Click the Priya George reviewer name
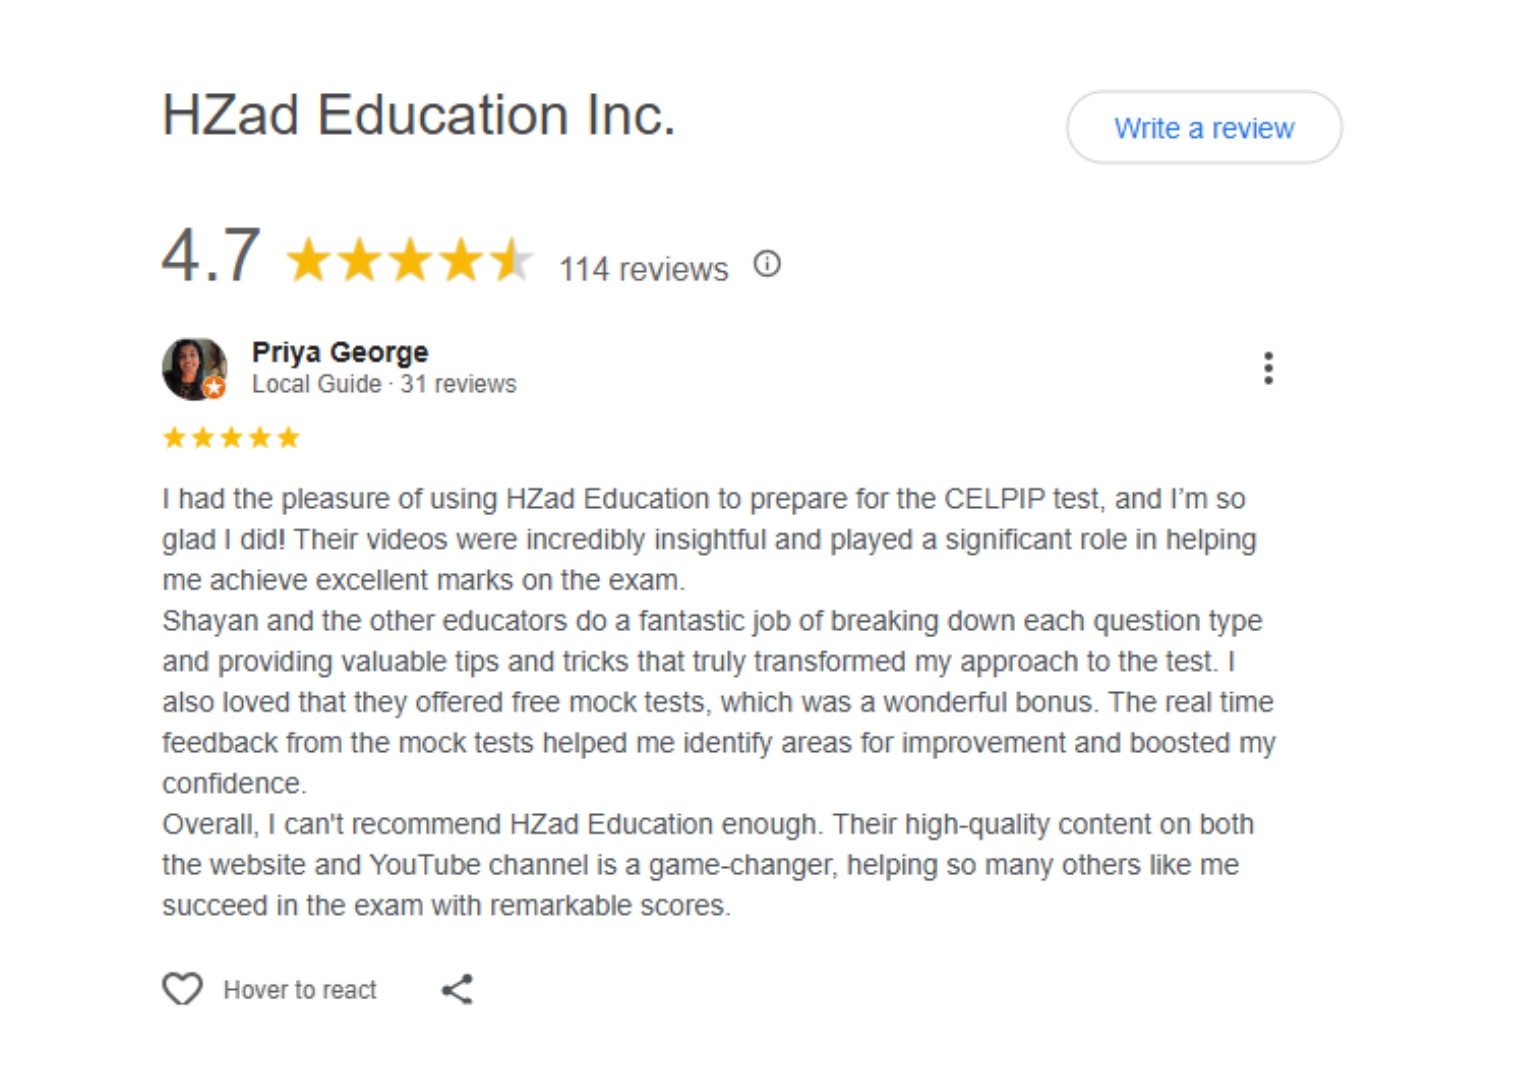 340,352
